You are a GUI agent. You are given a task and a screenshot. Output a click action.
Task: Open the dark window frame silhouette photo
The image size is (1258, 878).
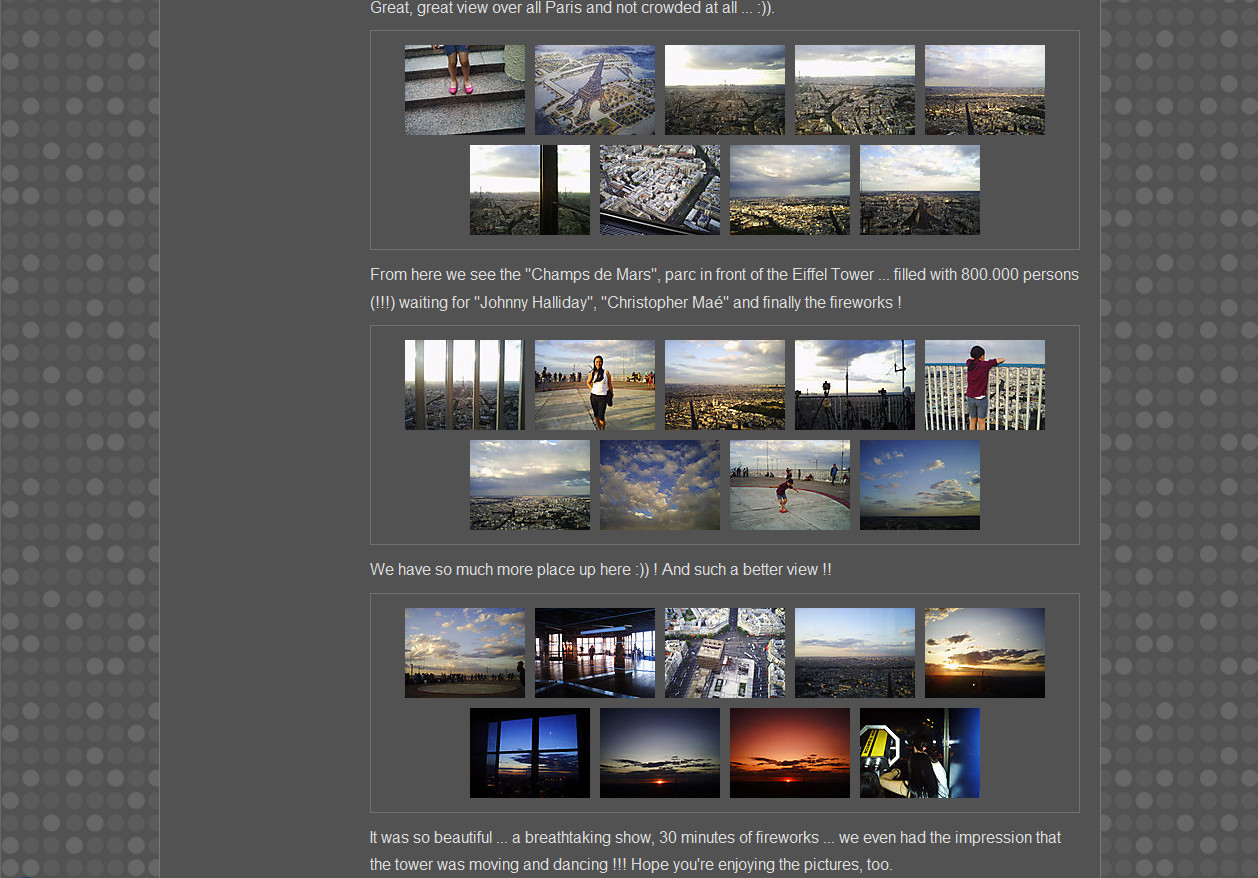(529, 753)
